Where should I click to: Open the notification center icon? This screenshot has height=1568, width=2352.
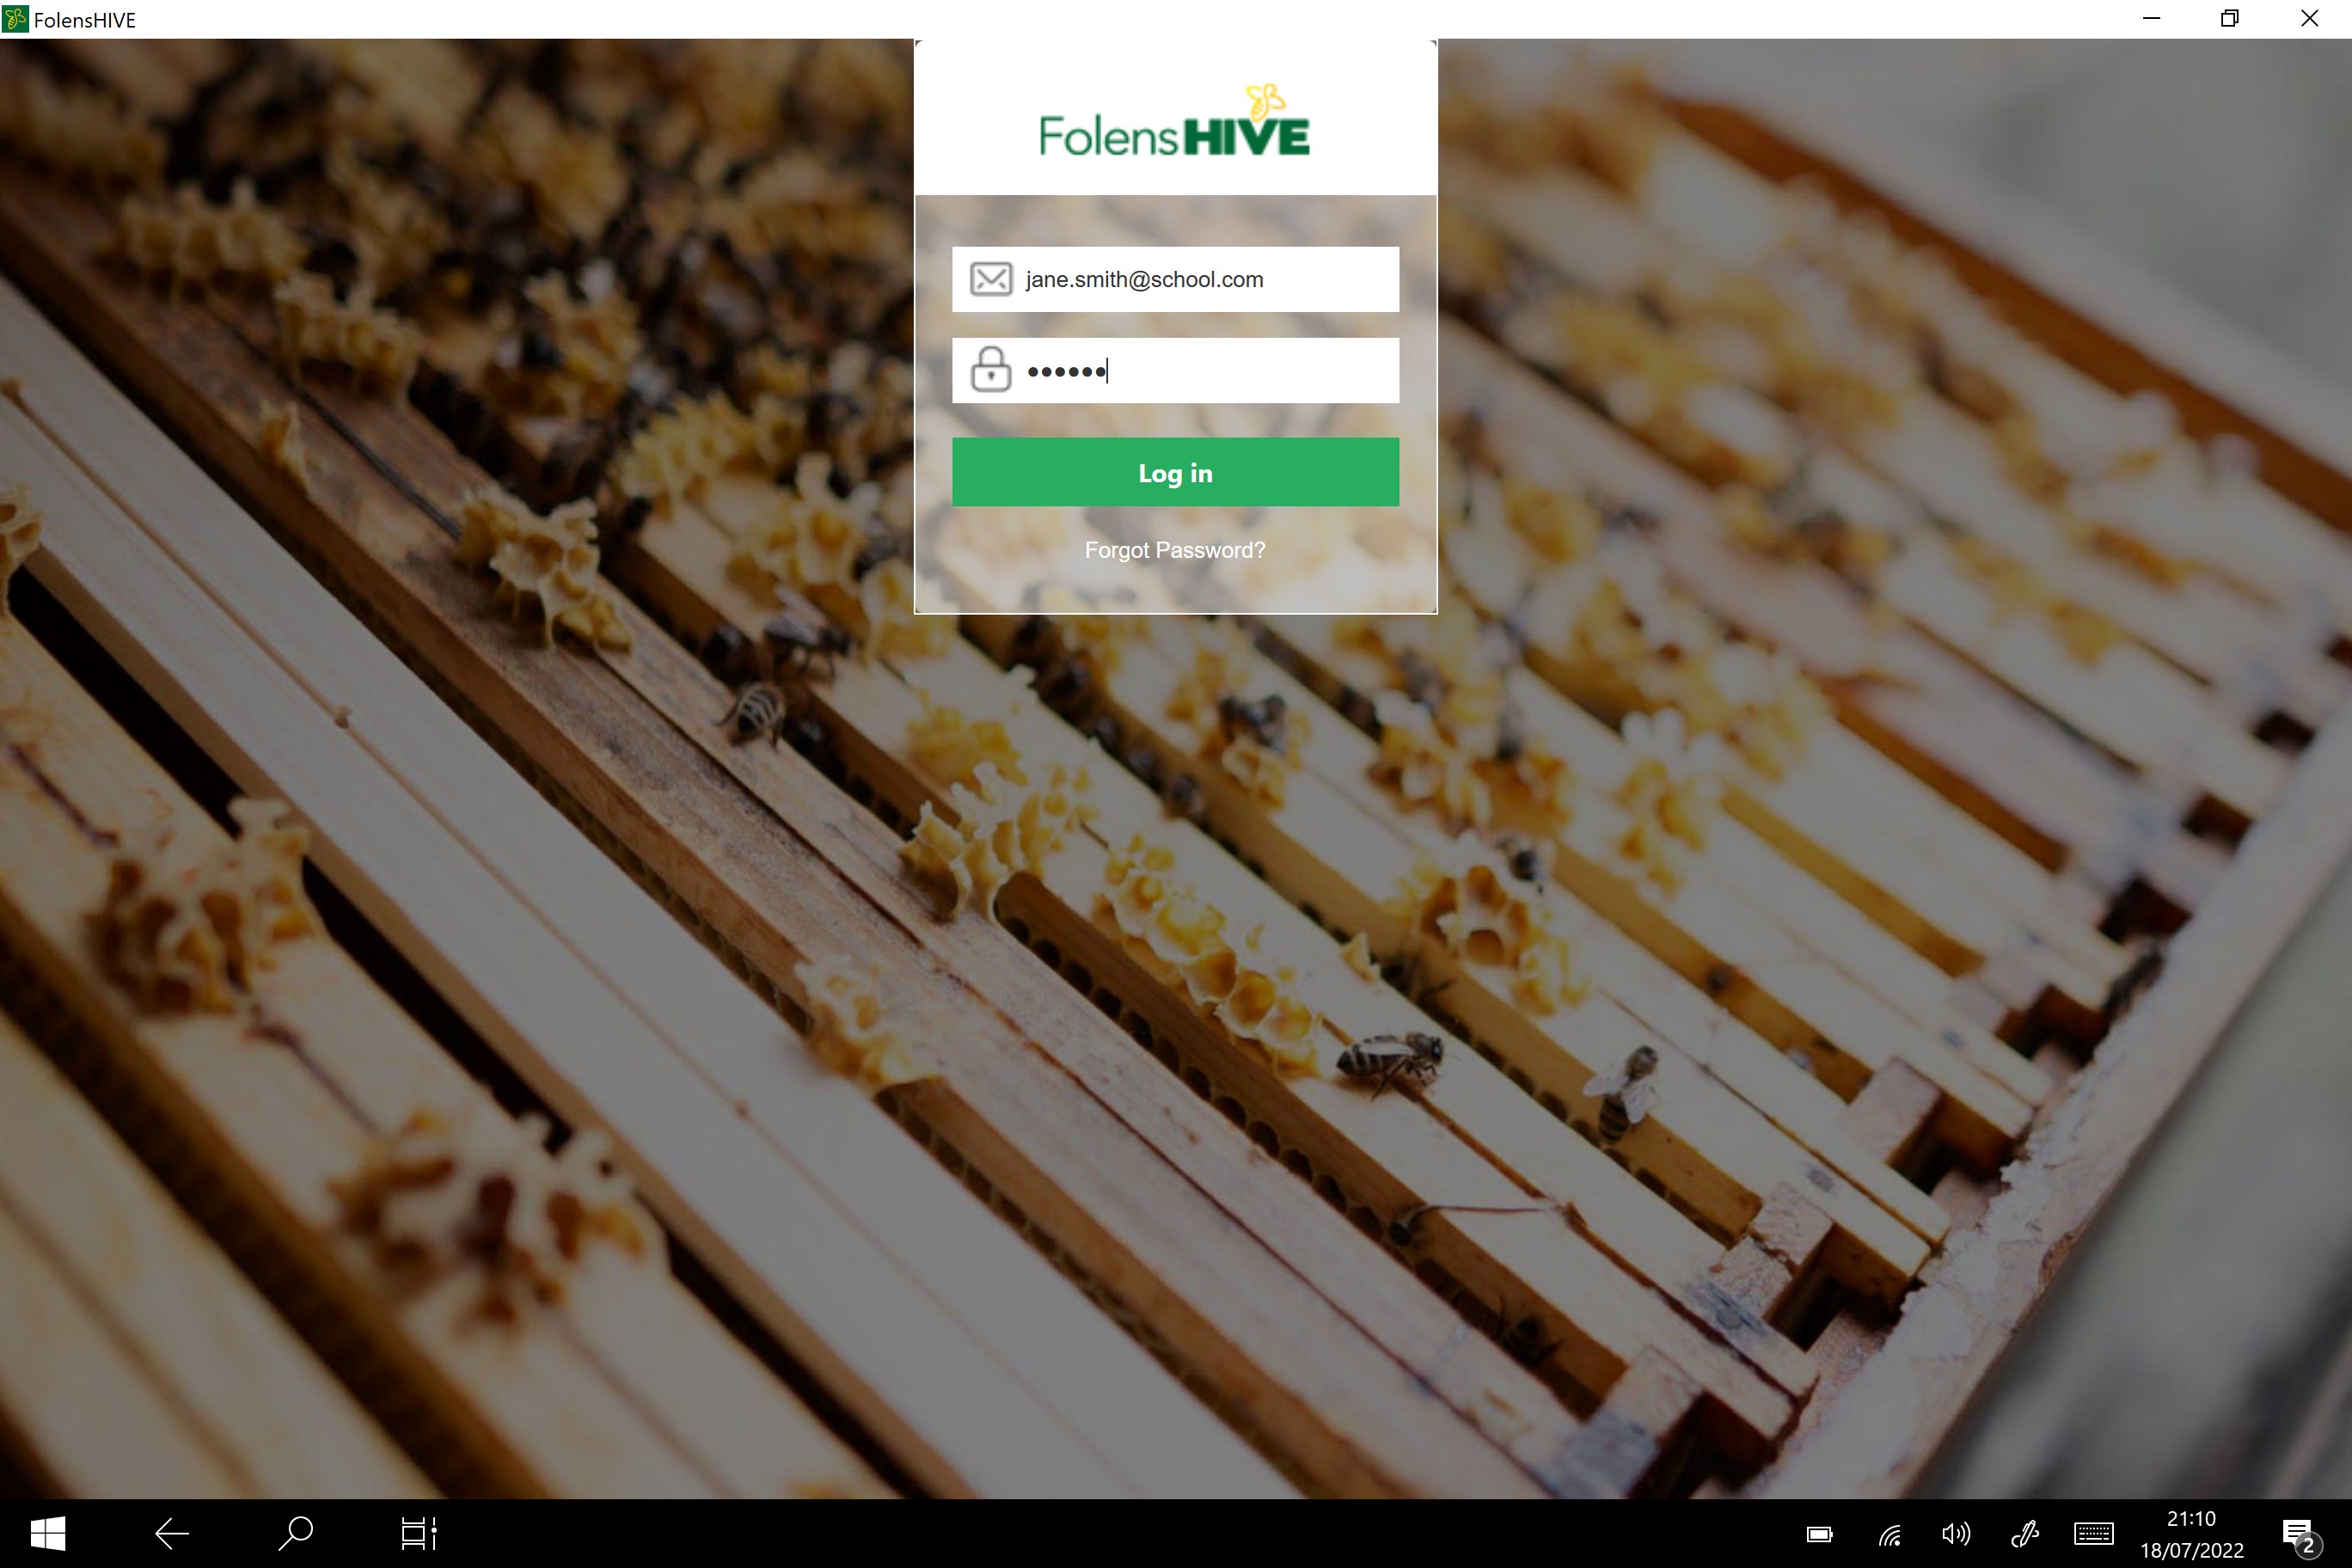[x=2298, y=1534]
